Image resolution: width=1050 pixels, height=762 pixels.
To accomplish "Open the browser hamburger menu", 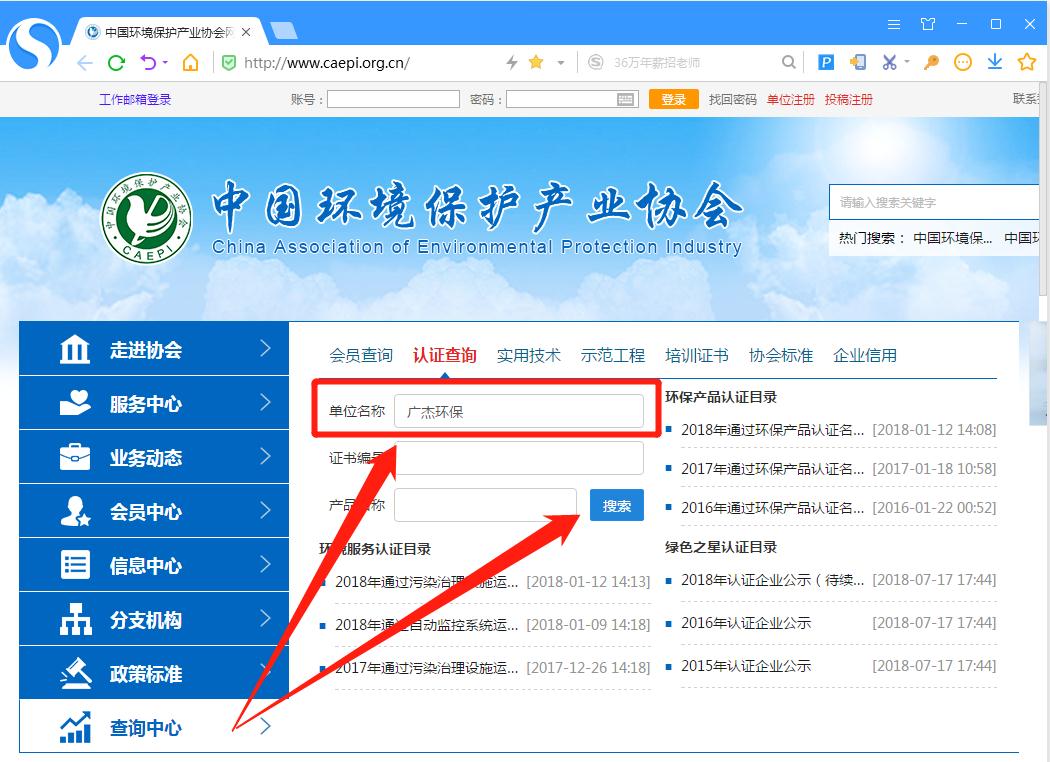I will click(894, 24).
